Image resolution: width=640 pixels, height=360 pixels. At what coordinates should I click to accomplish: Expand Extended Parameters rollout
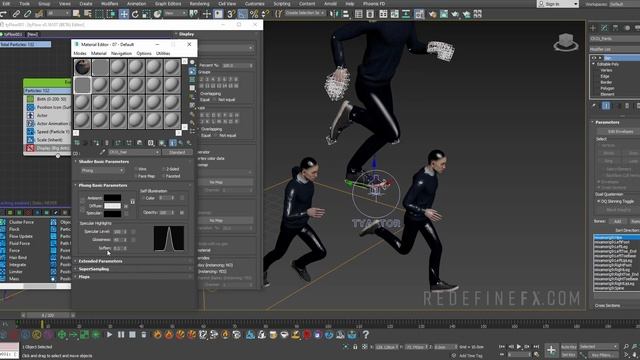pyautogui.click(x=100, y=261)
